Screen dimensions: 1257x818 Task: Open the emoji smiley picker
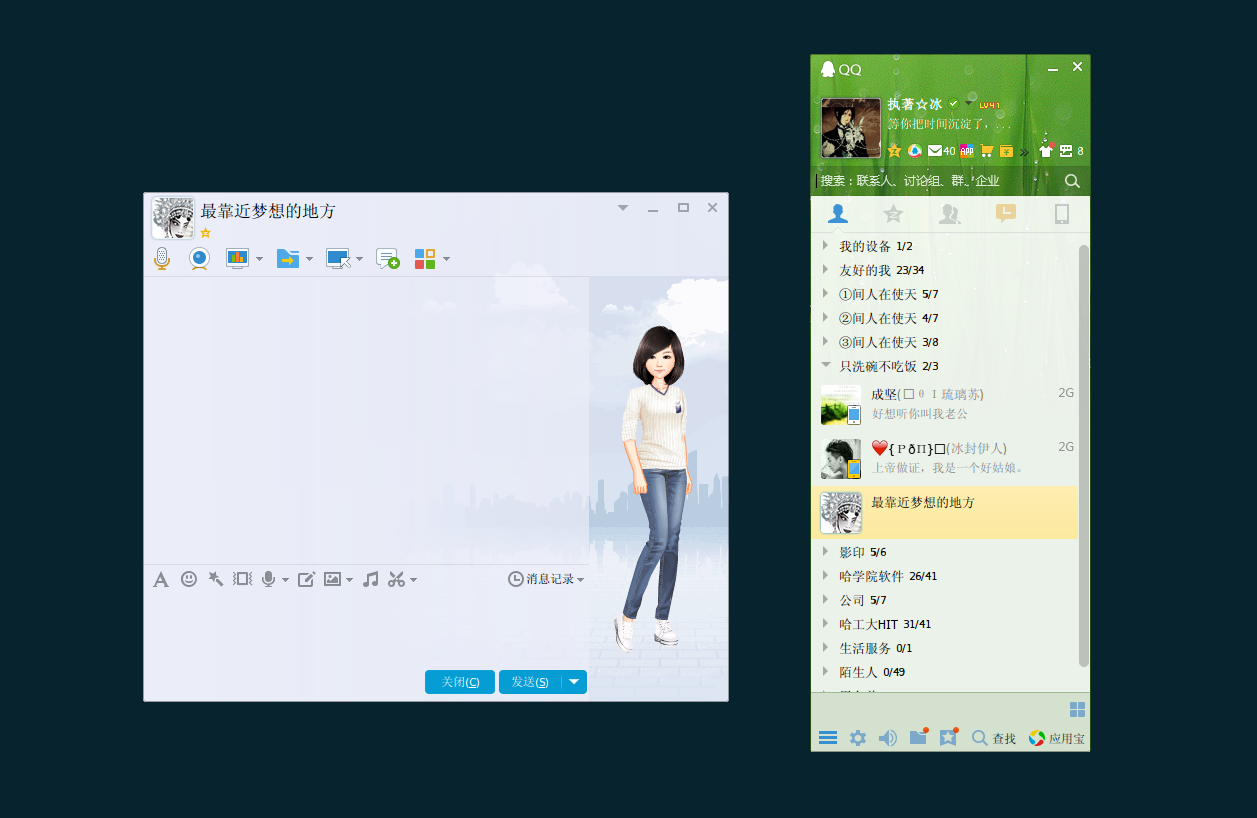[x=188, y=578]
